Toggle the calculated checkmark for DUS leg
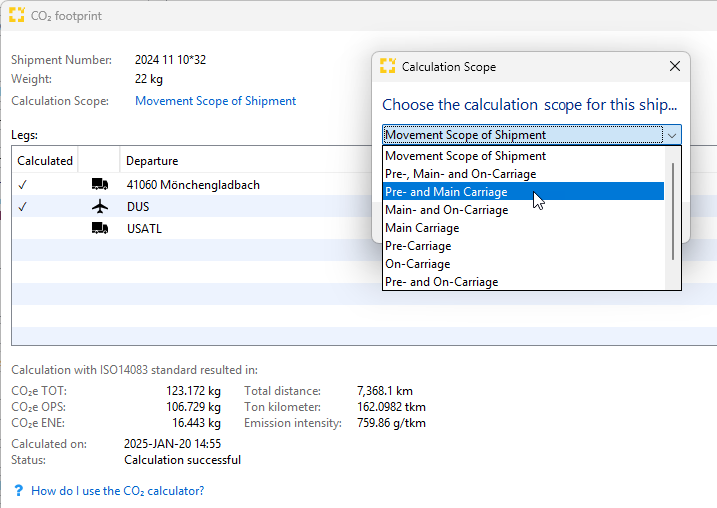Viewport: 717px width, 508px height. [x=22, y=207]
